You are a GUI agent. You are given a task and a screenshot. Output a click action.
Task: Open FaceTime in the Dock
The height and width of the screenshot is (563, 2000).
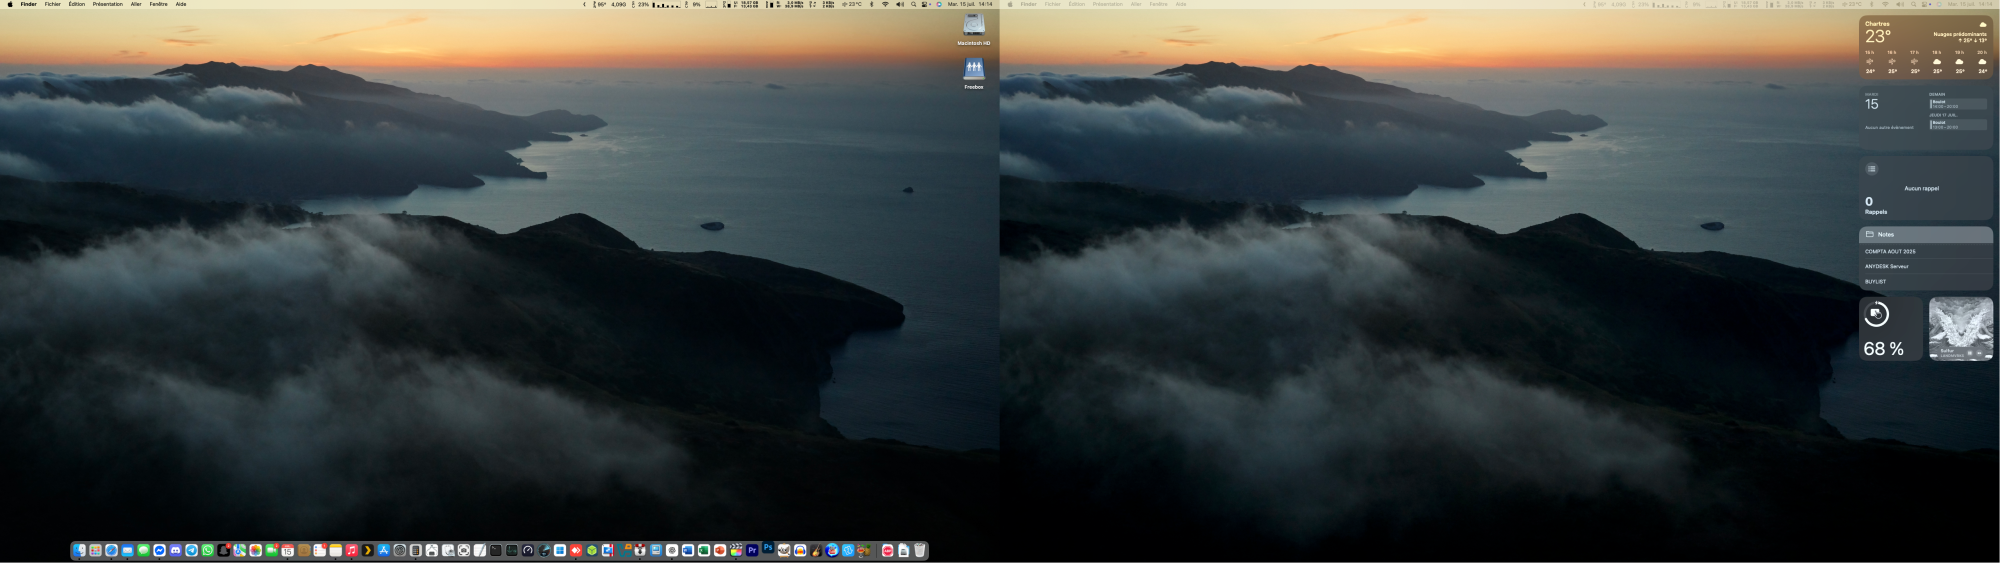click(x=271, y=550)
